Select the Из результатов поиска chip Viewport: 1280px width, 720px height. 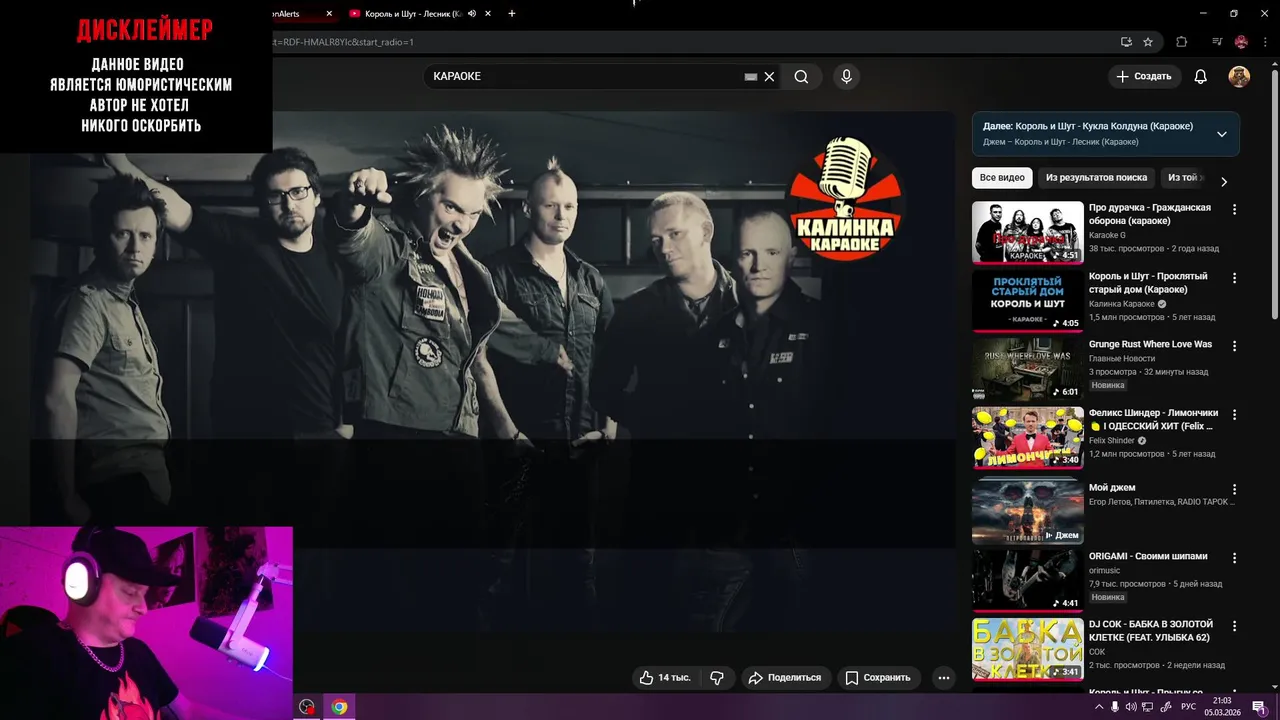point(1096,177)
